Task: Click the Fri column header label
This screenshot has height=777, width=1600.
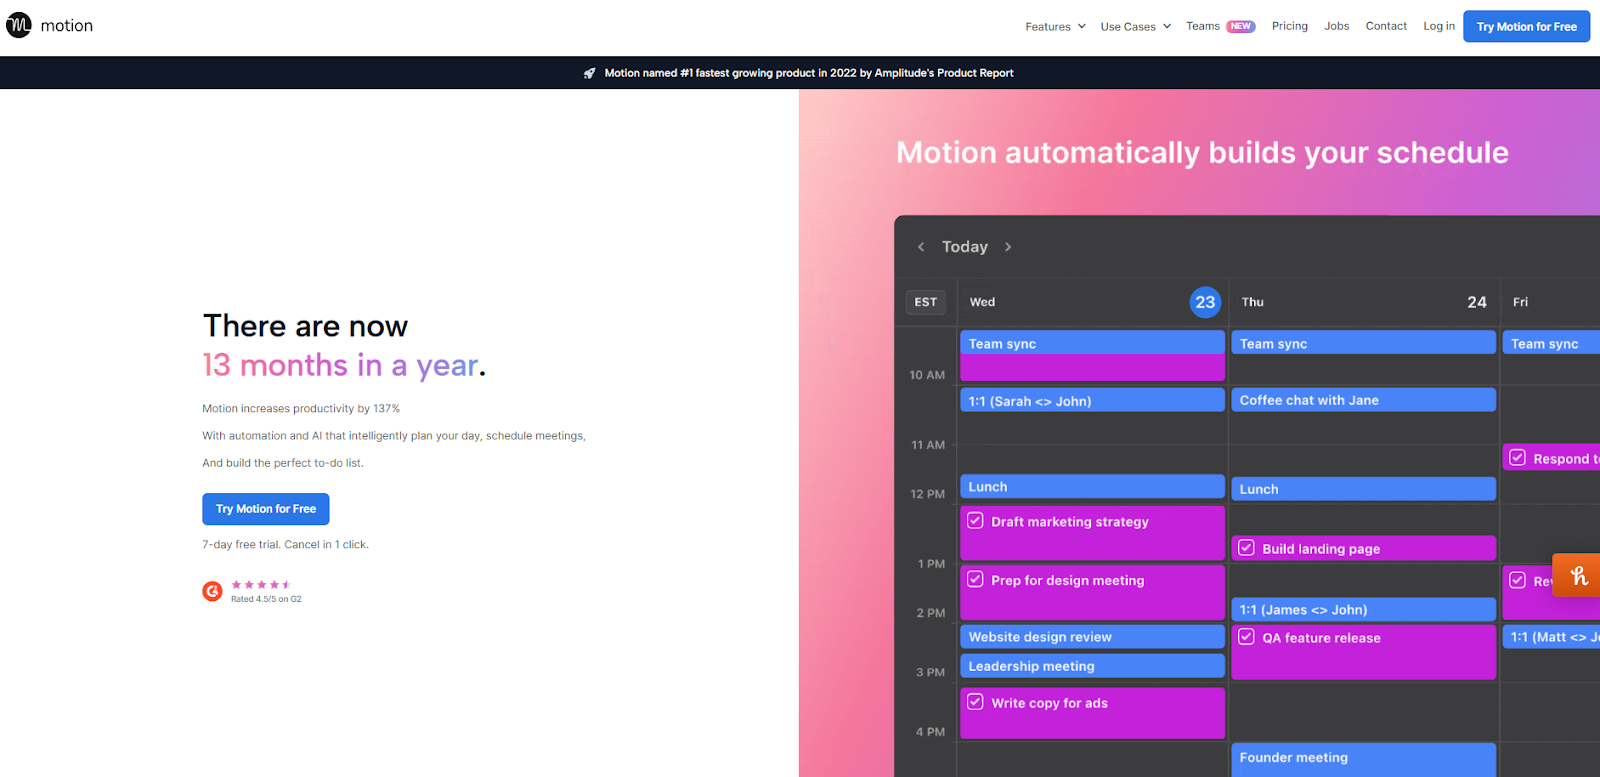Action: pos(1520,302)
